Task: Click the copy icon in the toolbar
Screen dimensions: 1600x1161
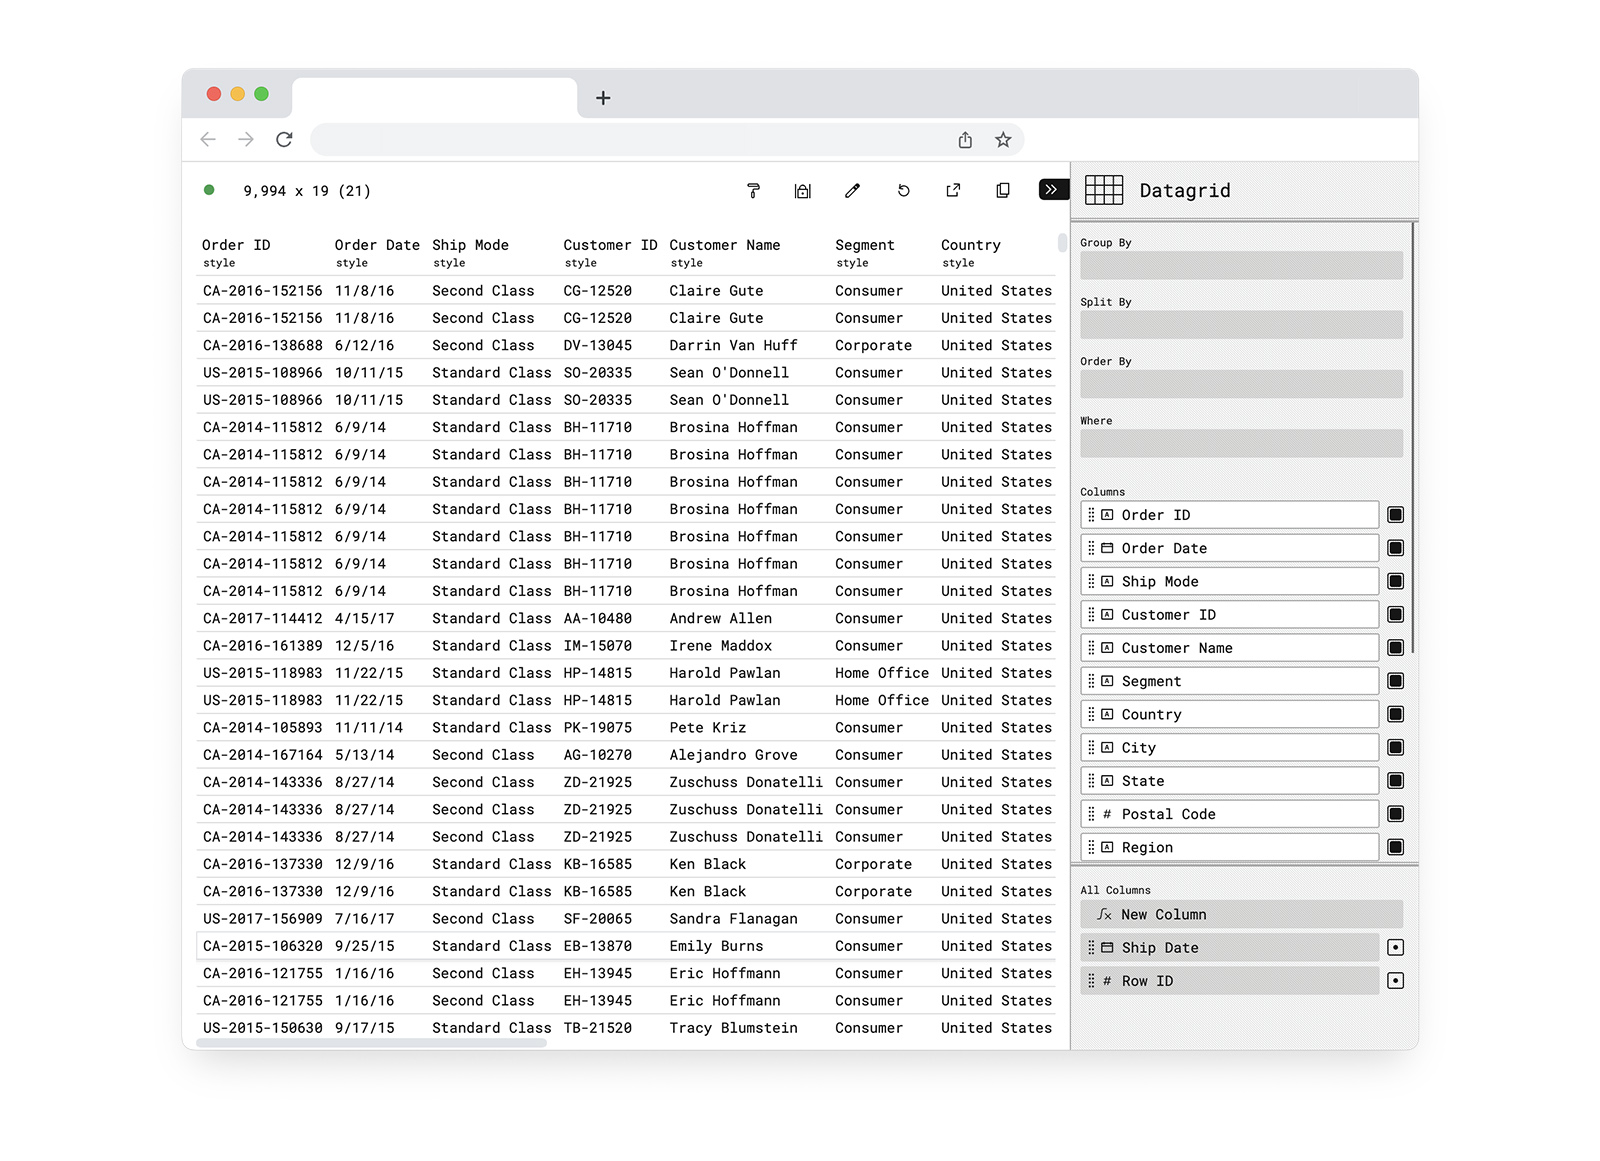Action: click(1003, 191)
